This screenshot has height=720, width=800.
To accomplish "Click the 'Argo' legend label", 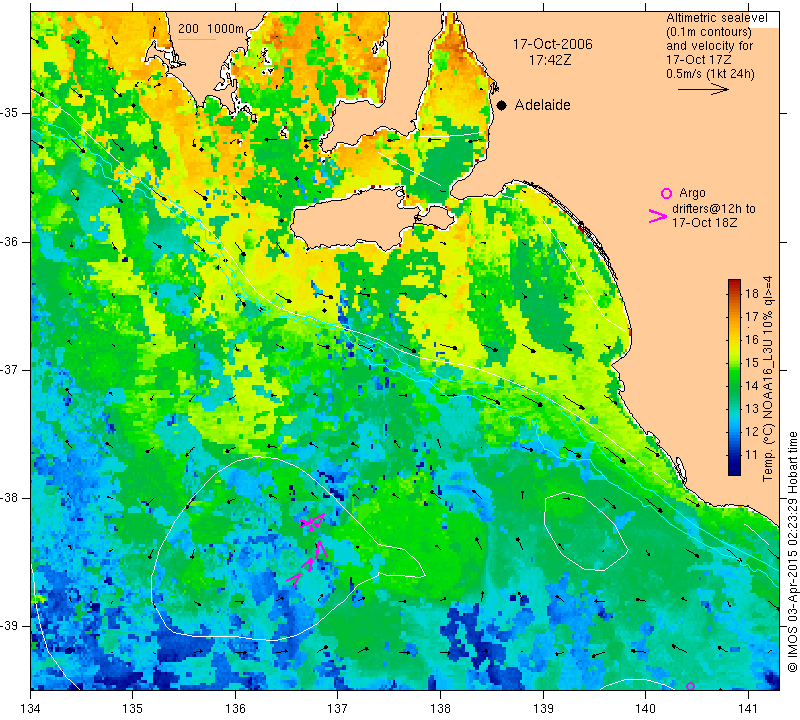I will (x=692, y=193).
